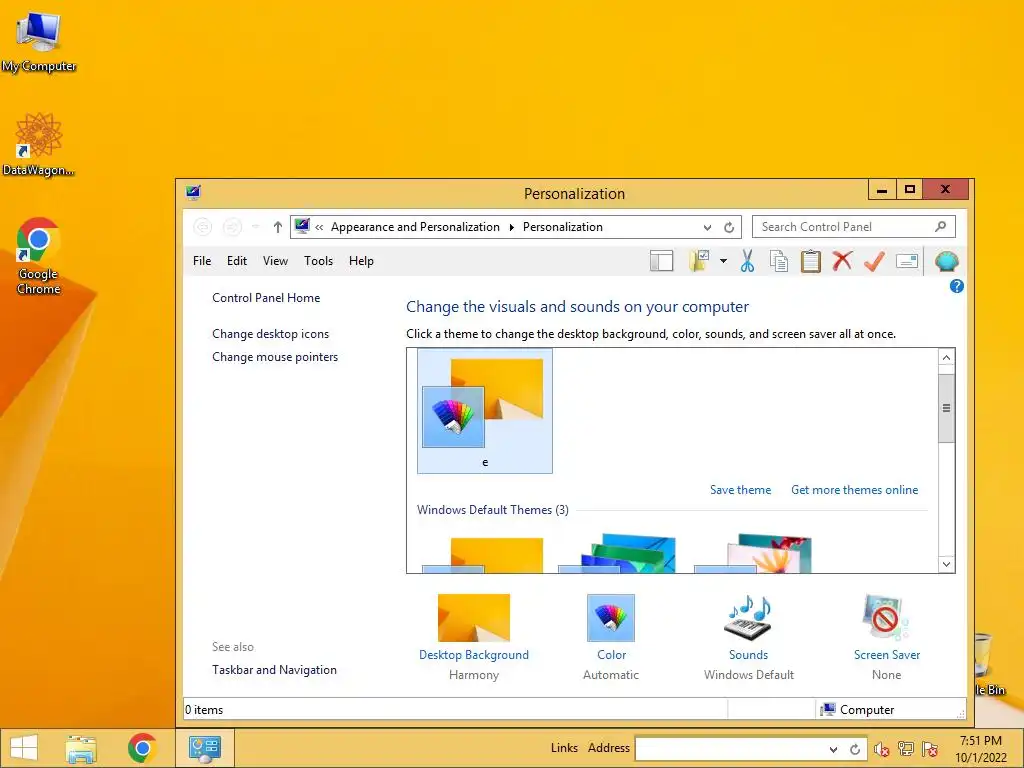Open the Color settings swatch icon
Screen dimensions: 1024x768
click(611, 617)
